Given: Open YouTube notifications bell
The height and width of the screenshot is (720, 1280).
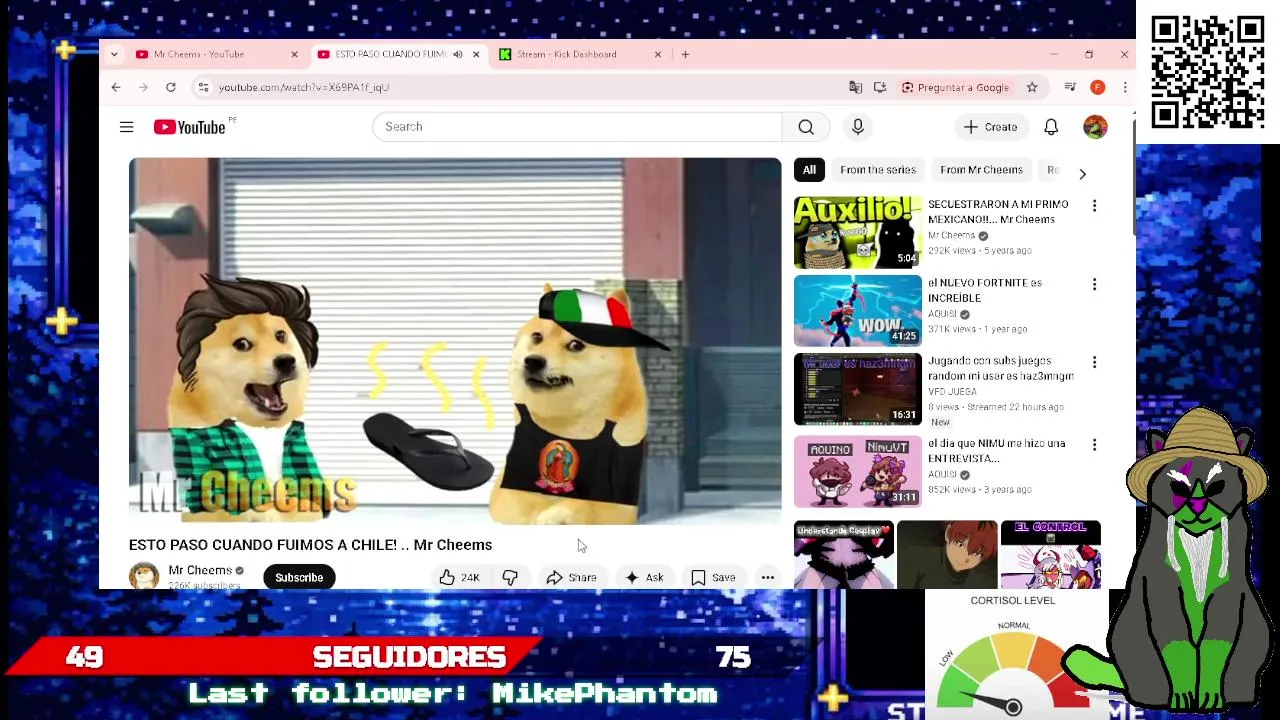Looking at the screenshot, I should [1051, 127].
